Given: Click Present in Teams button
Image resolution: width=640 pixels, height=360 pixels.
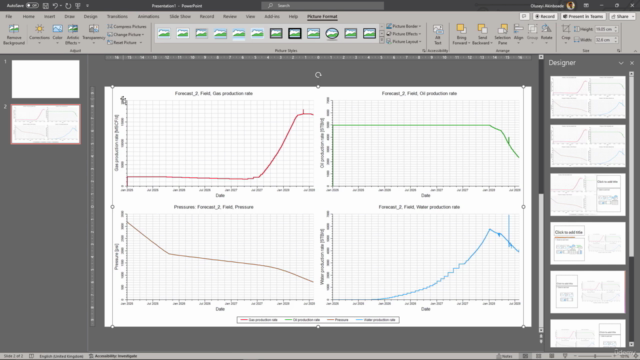Looking at the screenshot, I should pos(583,16).
